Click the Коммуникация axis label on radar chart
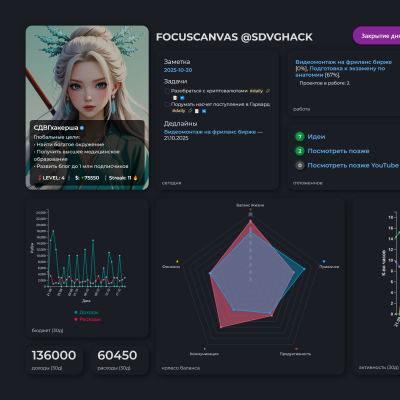This screenshot has width=400, height=400. tap(204, 354)
